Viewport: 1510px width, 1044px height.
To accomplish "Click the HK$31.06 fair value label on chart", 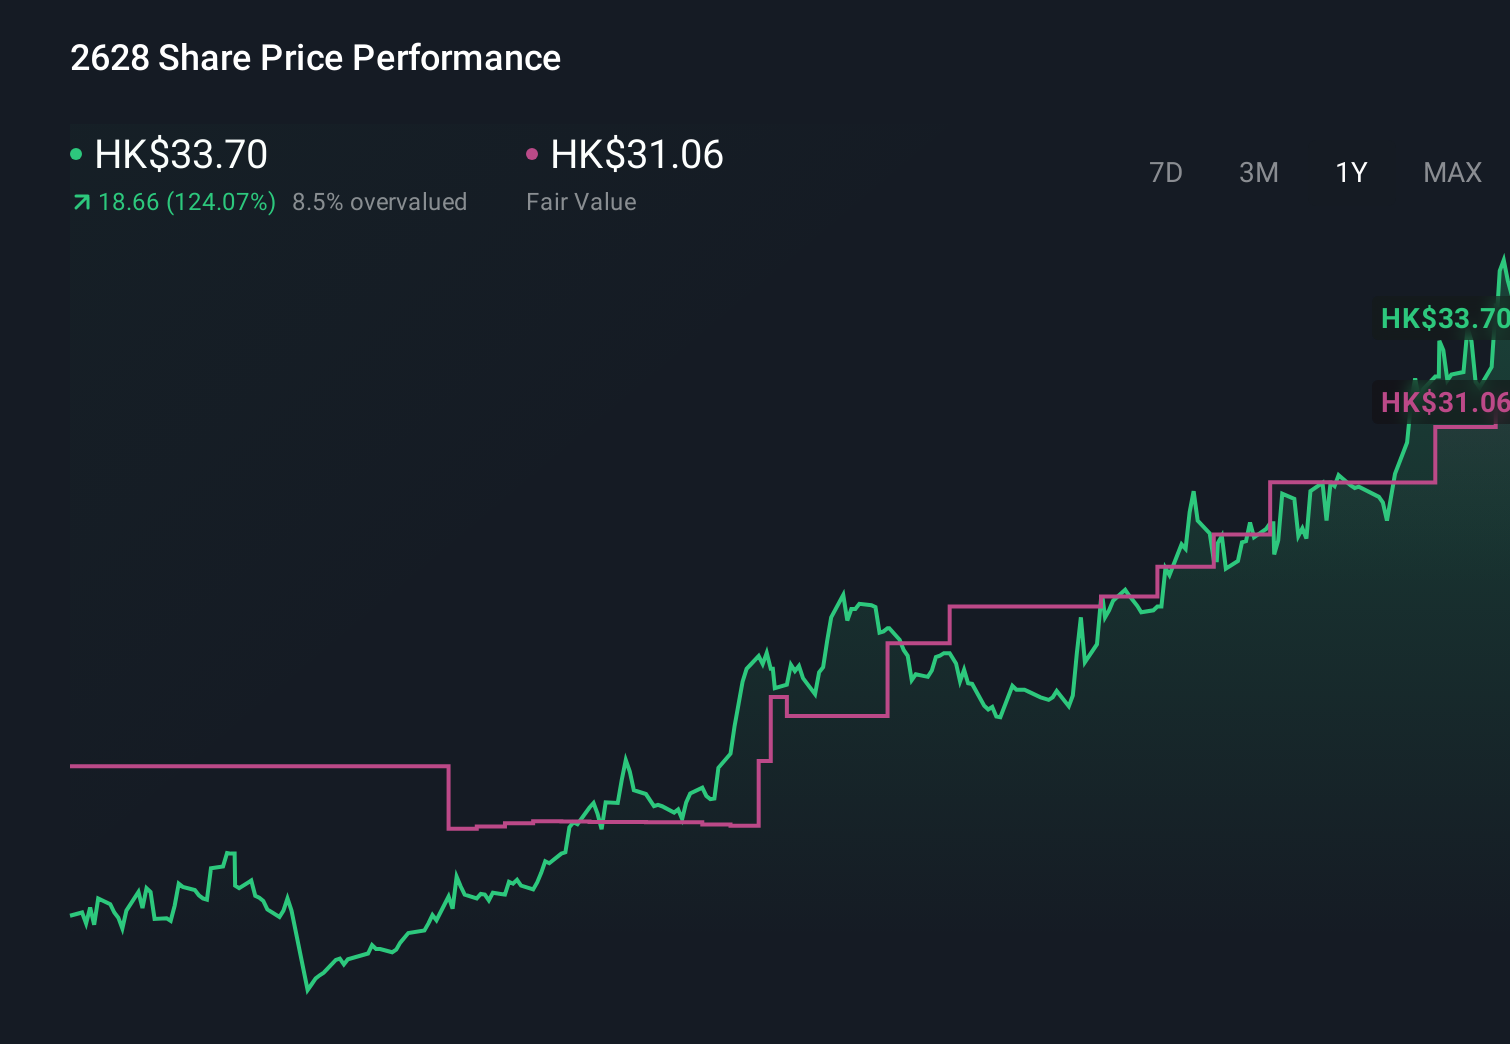I will [x=1444, y=403].
